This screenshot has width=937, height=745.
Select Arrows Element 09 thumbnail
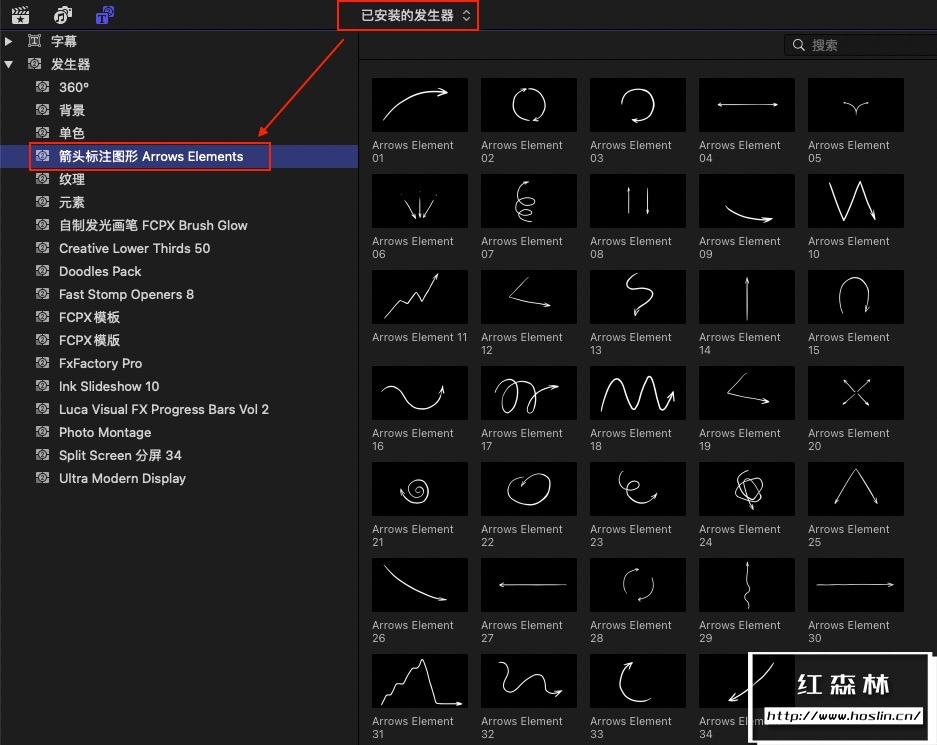tap(747, 201)
